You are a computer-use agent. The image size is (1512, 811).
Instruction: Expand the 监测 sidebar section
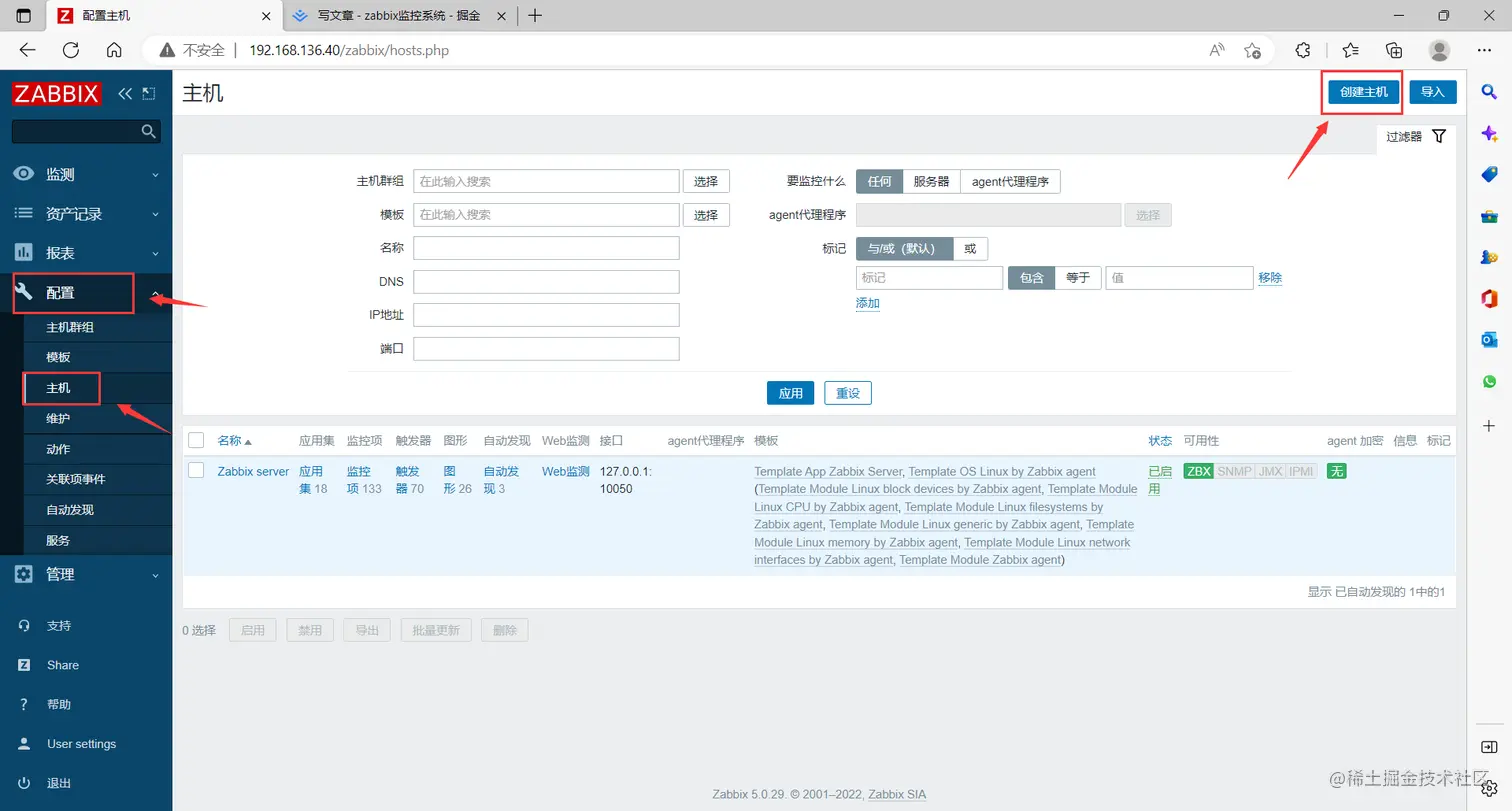click(x=86, y=174)
